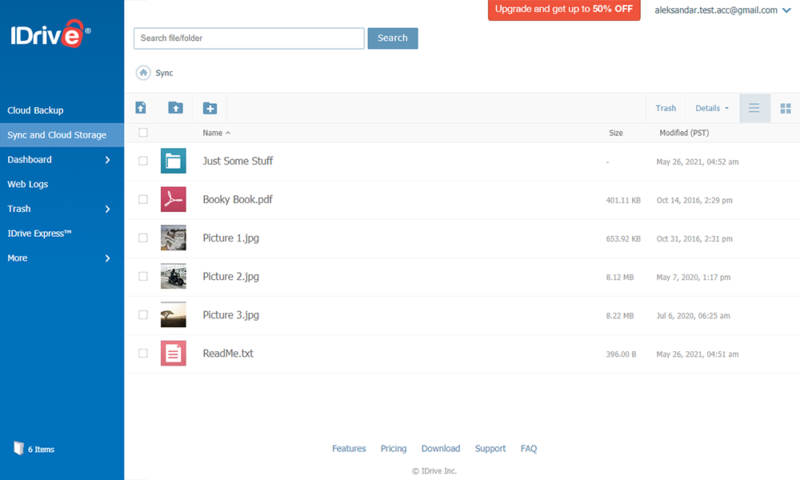Check the box for Just Some Stuff
Viewport: 800px width, 480px height.
click(x=143, y=161)
